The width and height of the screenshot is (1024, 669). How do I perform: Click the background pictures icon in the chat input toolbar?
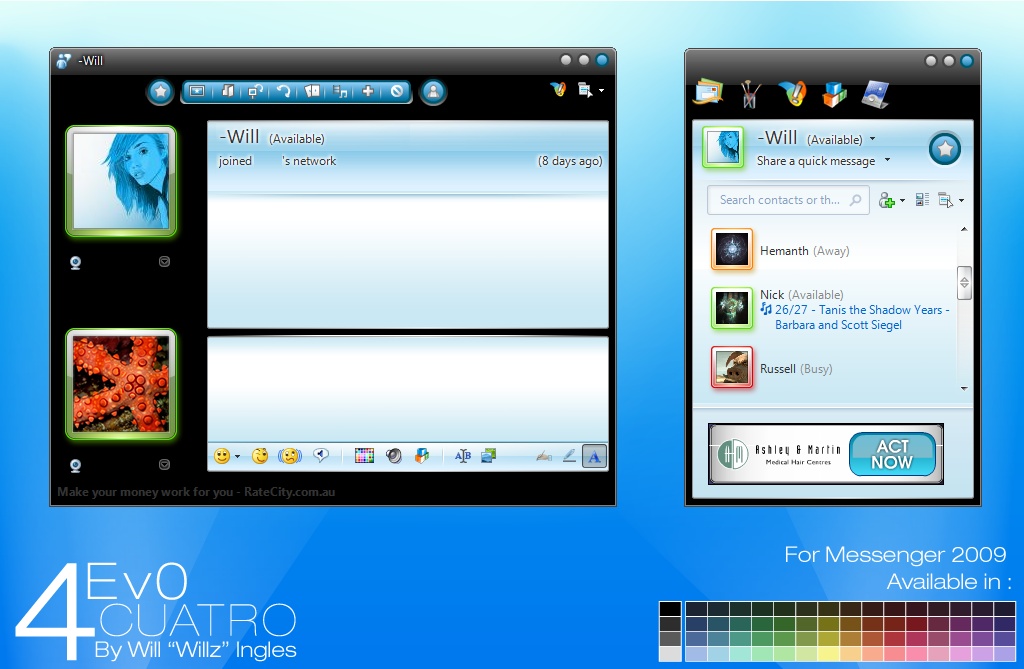(488, 456)
